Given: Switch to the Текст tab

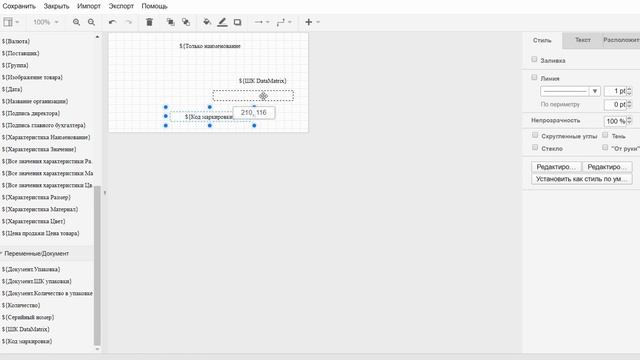Looking at the screenshot, I should [583, 40].
